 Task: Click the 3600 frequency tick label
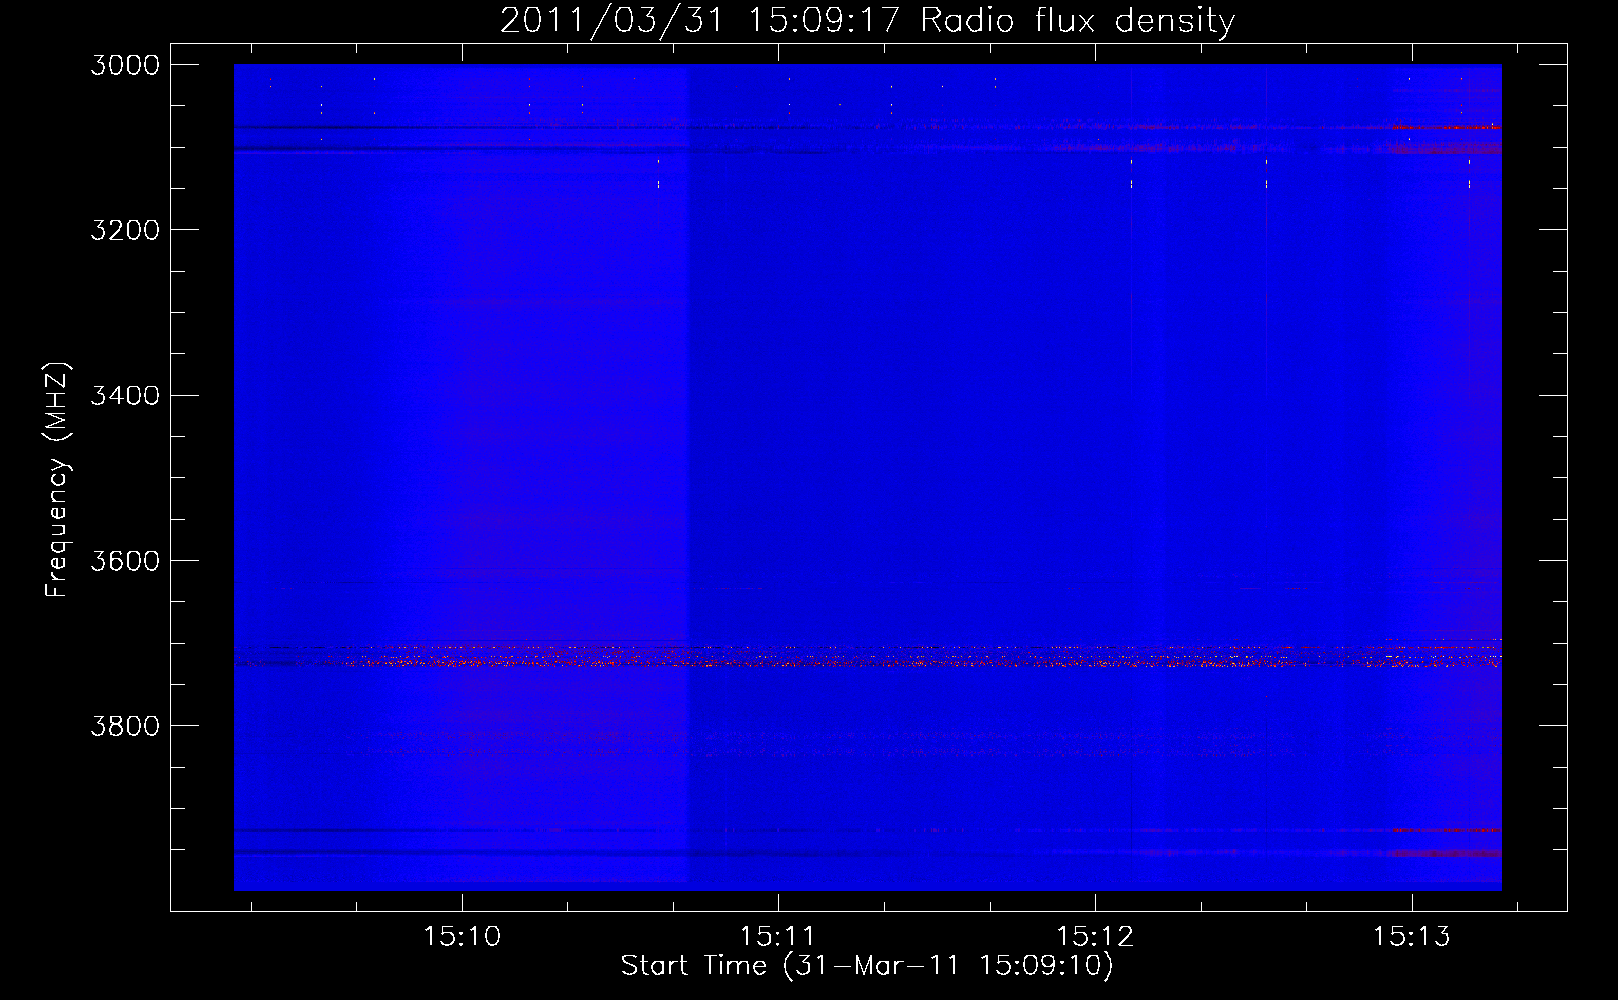[x=125, y=561]
